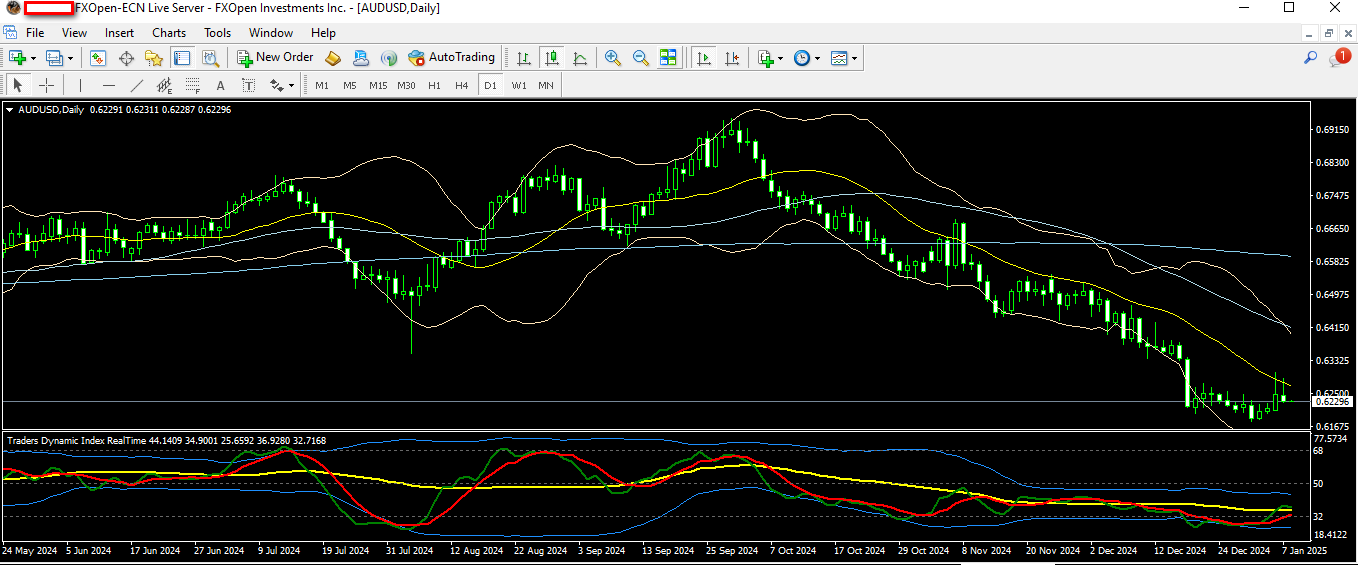Expand the AUDUSD,Daily chart title arrow
The height and width of the screenshot is (565, 1358).
[x=11, y=109]
